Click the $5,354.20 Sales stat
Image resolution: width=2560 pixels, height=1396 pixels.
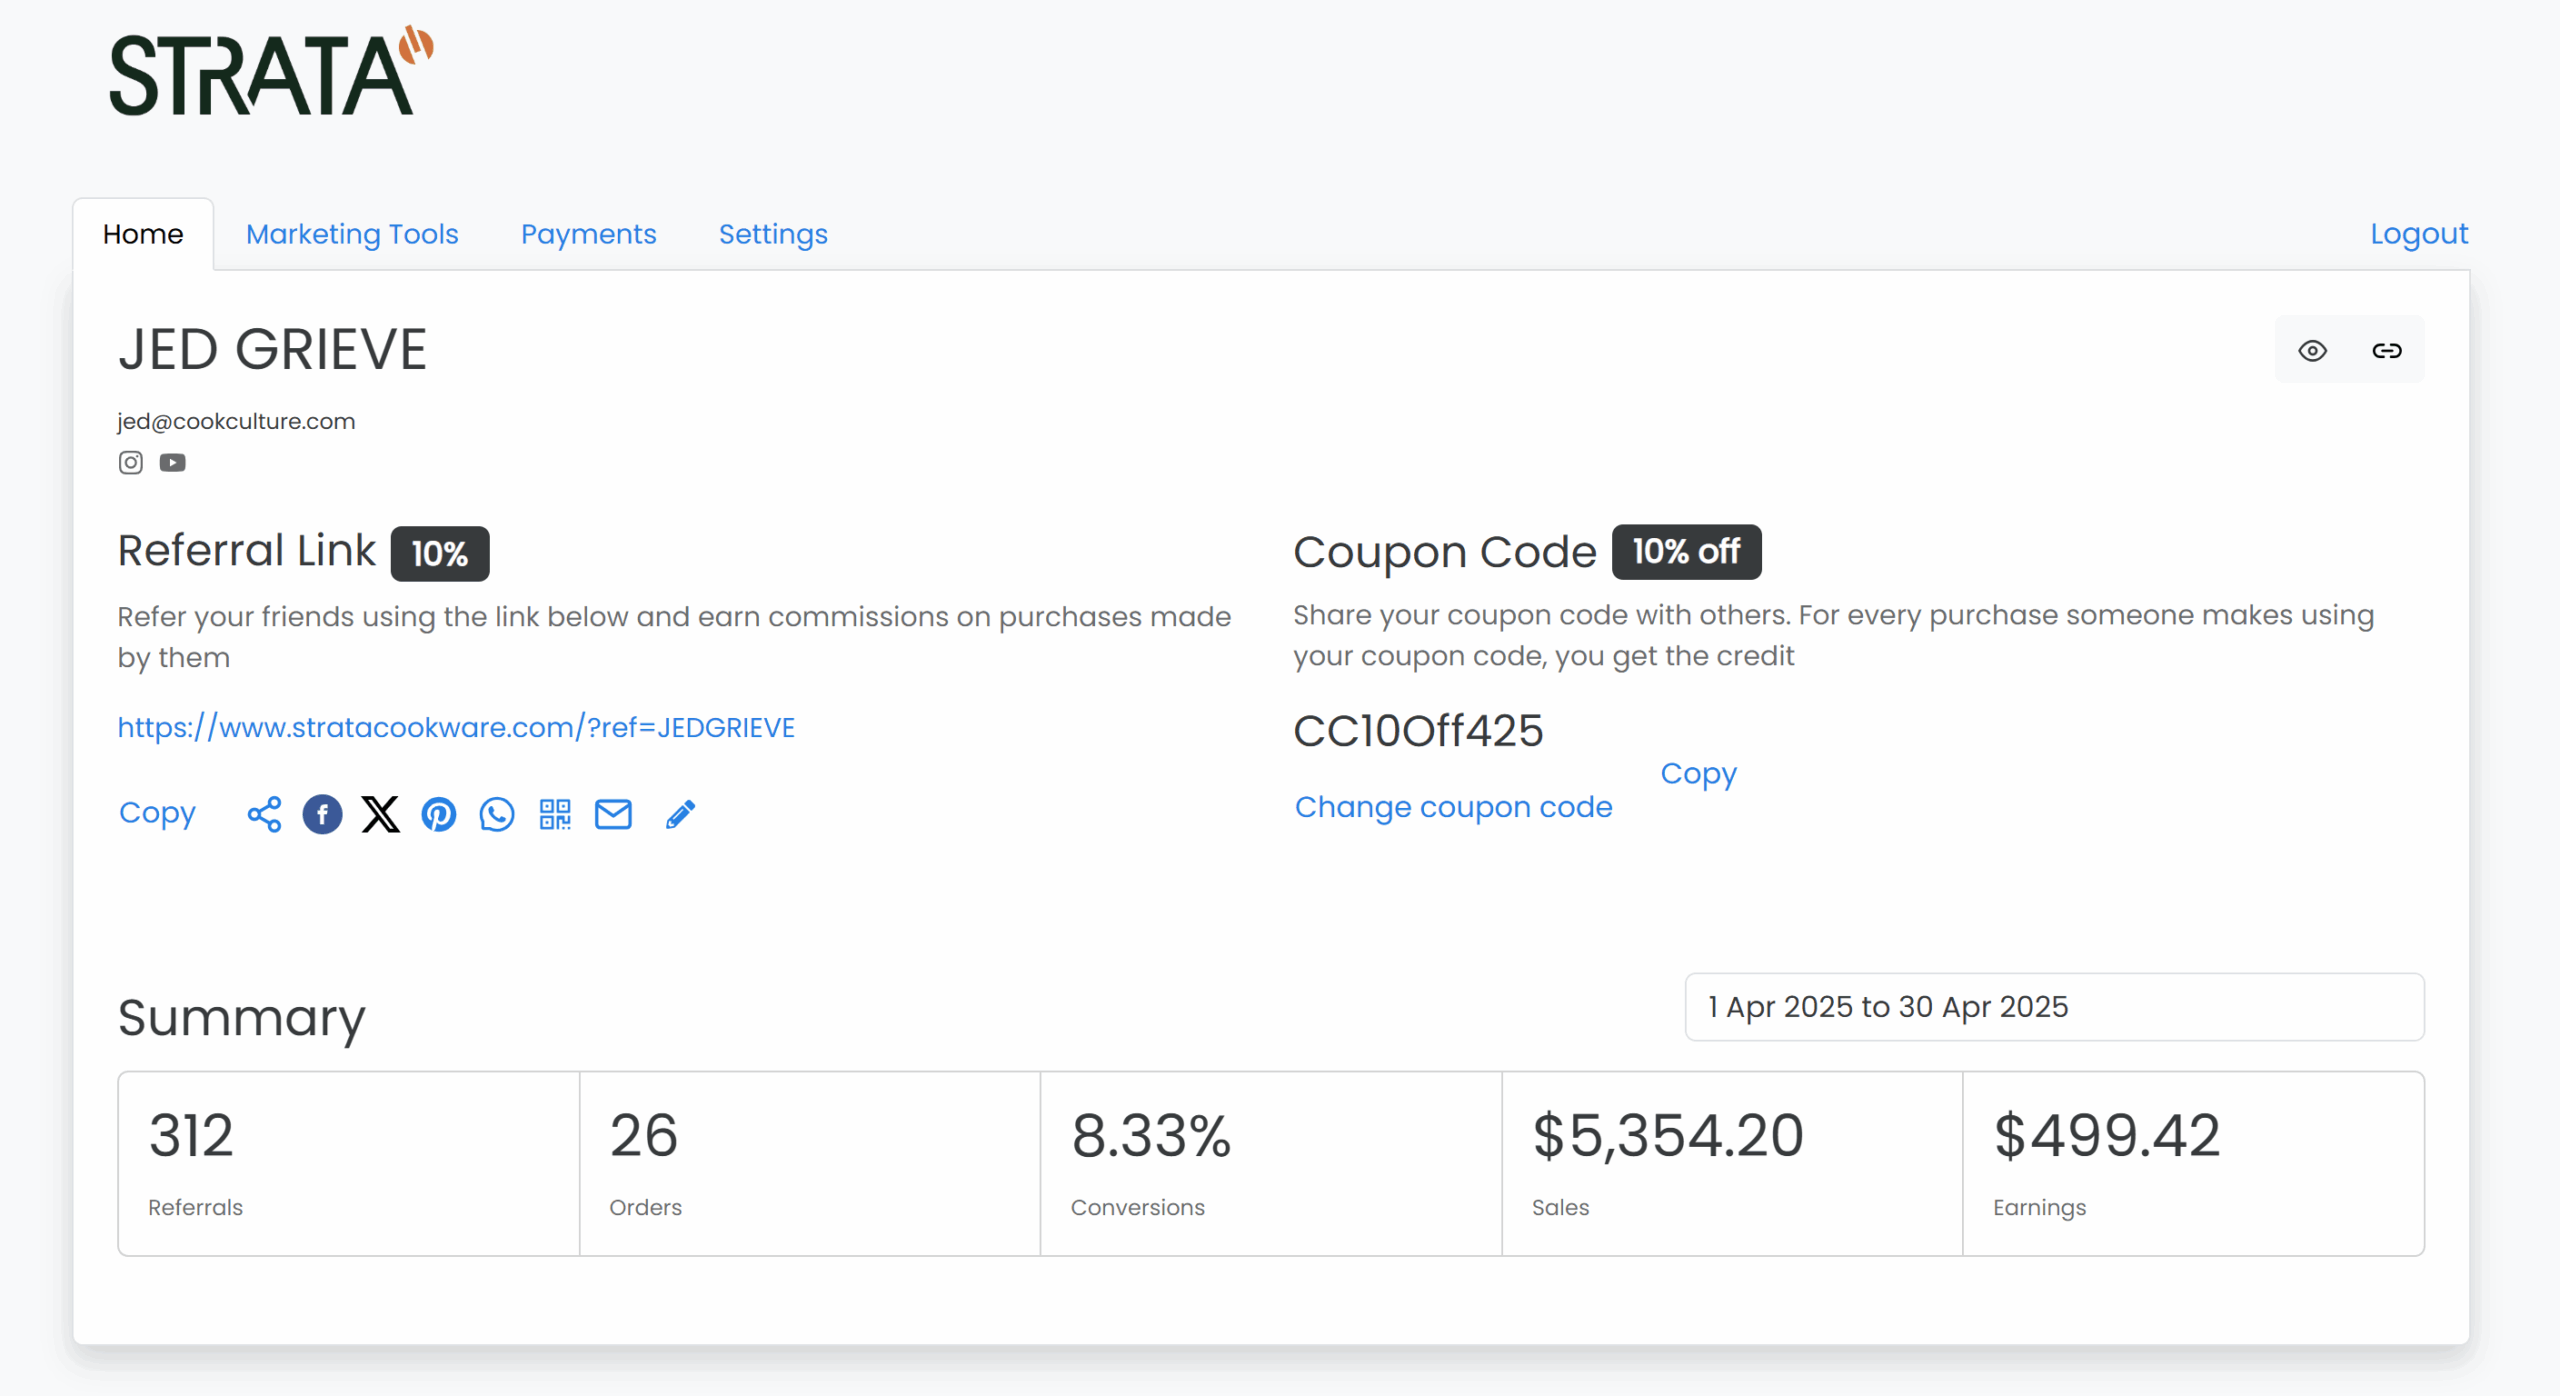[1732, 1163]
